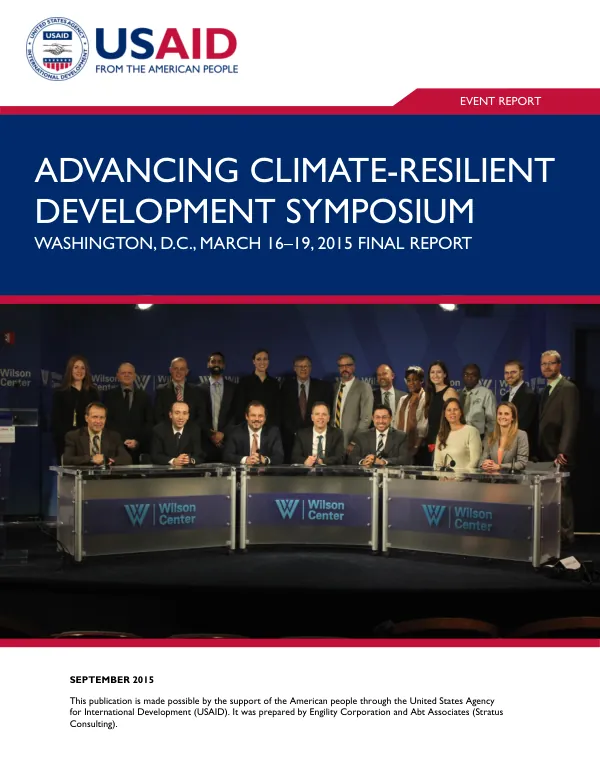This screenshot has width=600, height=777.
Task: Click the large USAID wordmark
Action: point(166,43)
